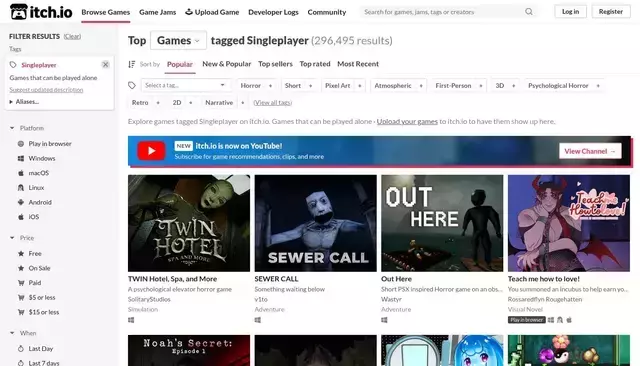Open Browse Games in top navigation
This screenshot has height=366, width=640.
tap(106, 12)
